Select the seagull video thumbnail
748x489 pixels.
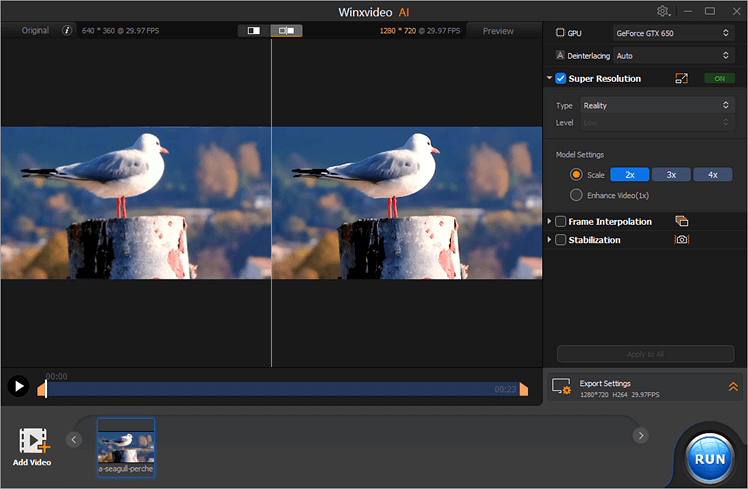126,446
